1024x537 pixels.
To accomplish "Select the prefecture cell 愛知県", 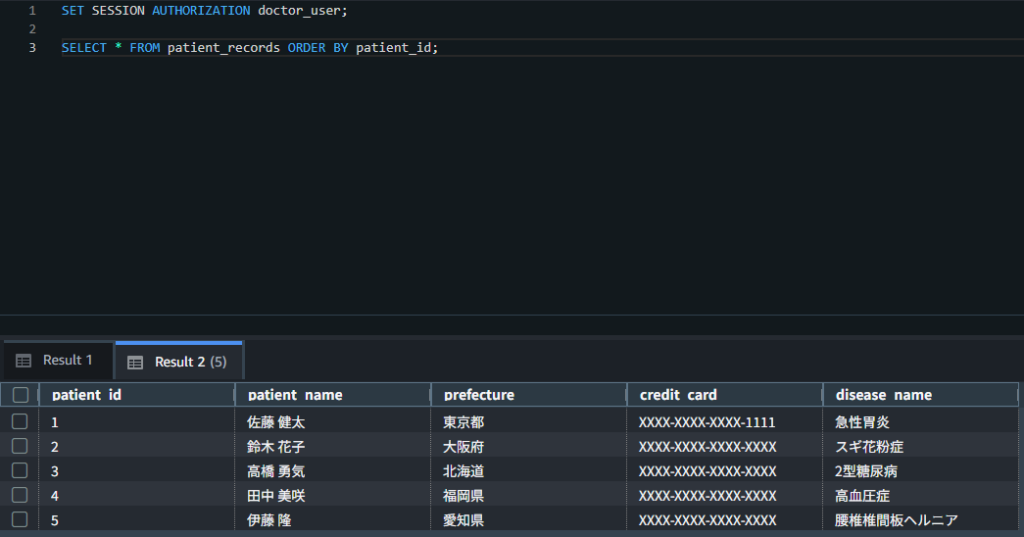I will 528,520.
